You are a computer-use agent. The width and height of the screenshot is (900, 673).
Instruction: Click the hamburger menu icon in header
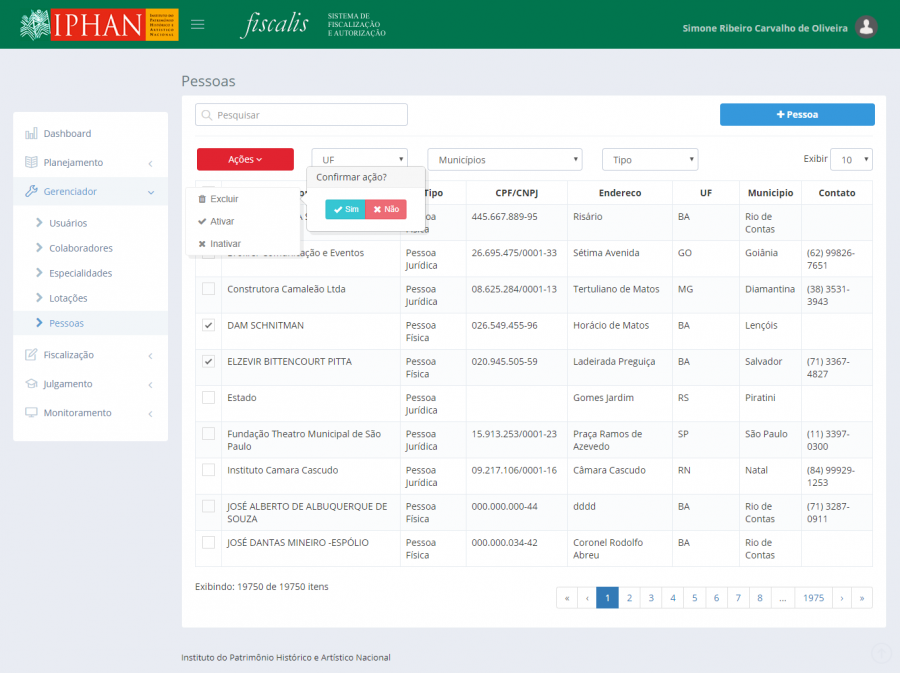click(197, 25)
